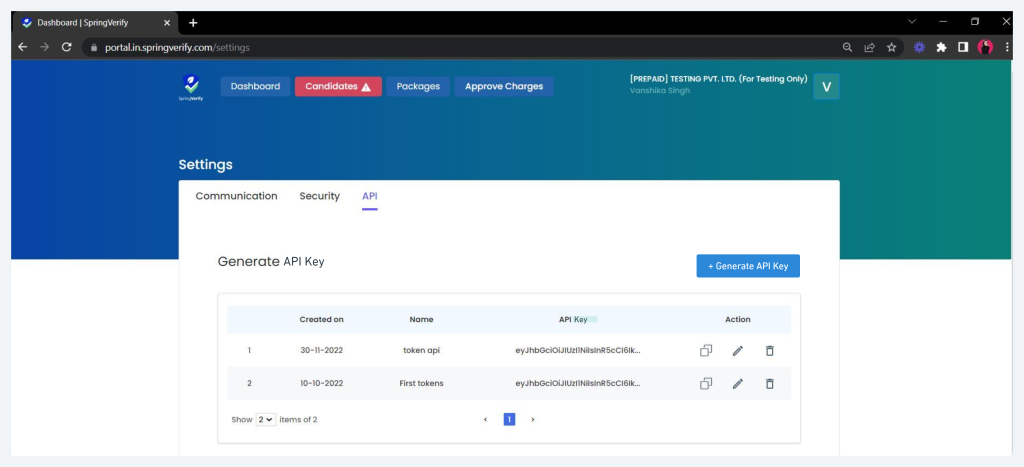Open the browser extensions puzzle icon
Viewport: 1024px width, 467px height.
[x=941, y=47]
